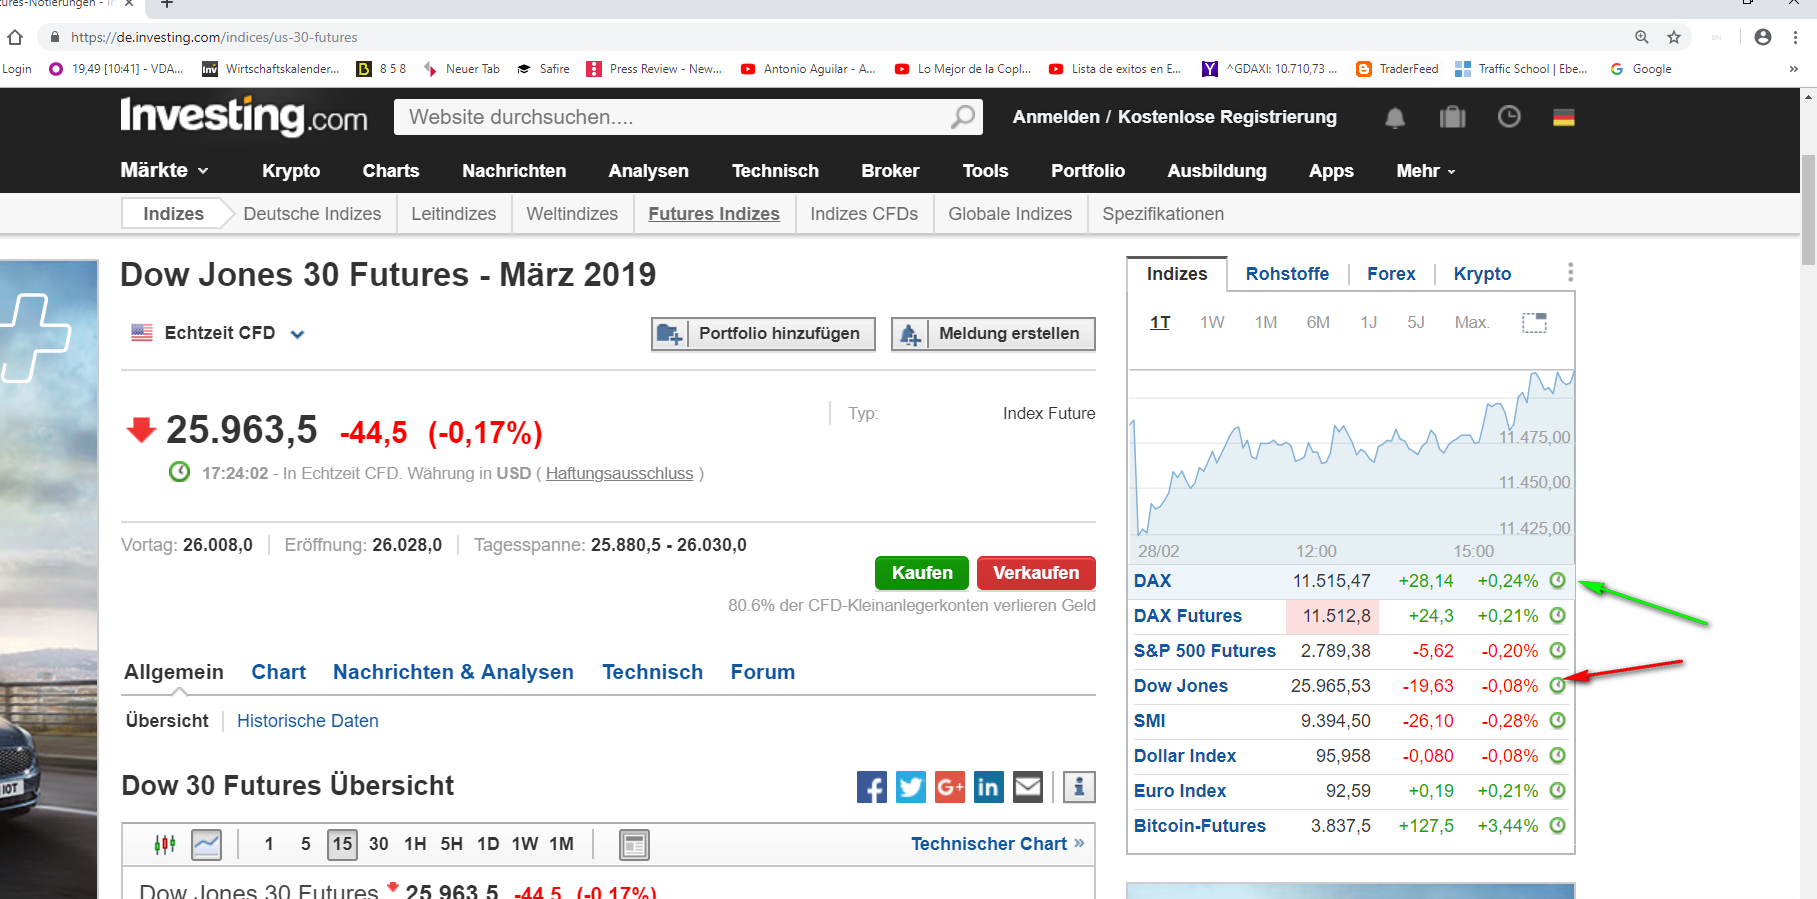This screenshot has width=1817, height=899.
Task: Show more bookmarks overflow chevron
Action: pos(1794,69)
